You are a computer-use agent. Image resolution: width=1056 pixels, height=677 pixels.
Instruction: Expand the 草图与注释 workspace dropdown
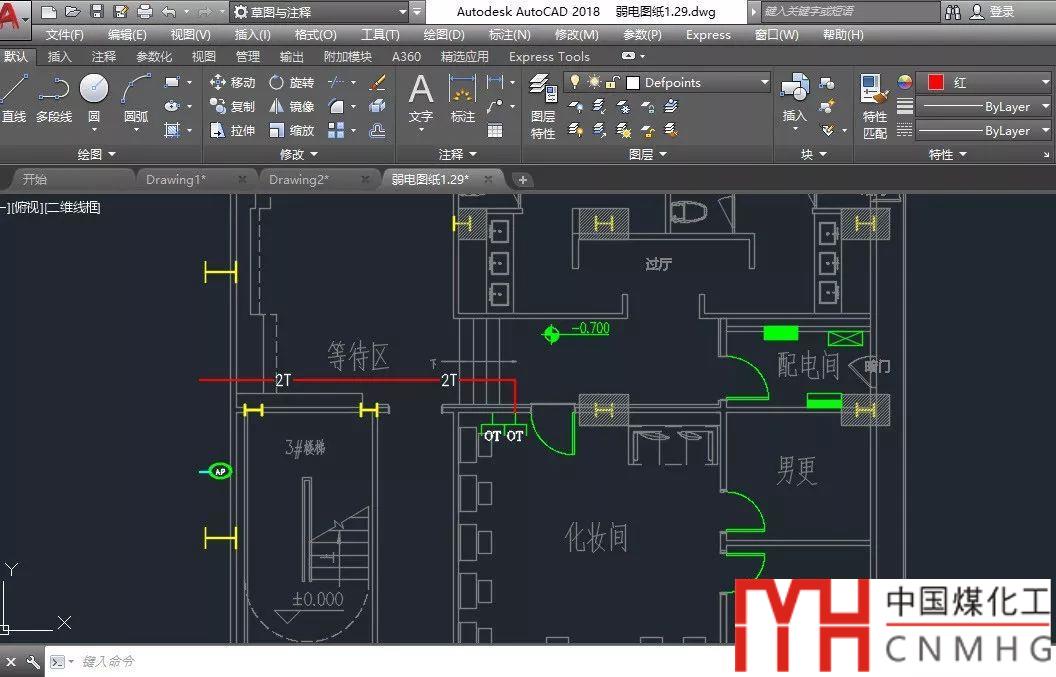[402, 12]
